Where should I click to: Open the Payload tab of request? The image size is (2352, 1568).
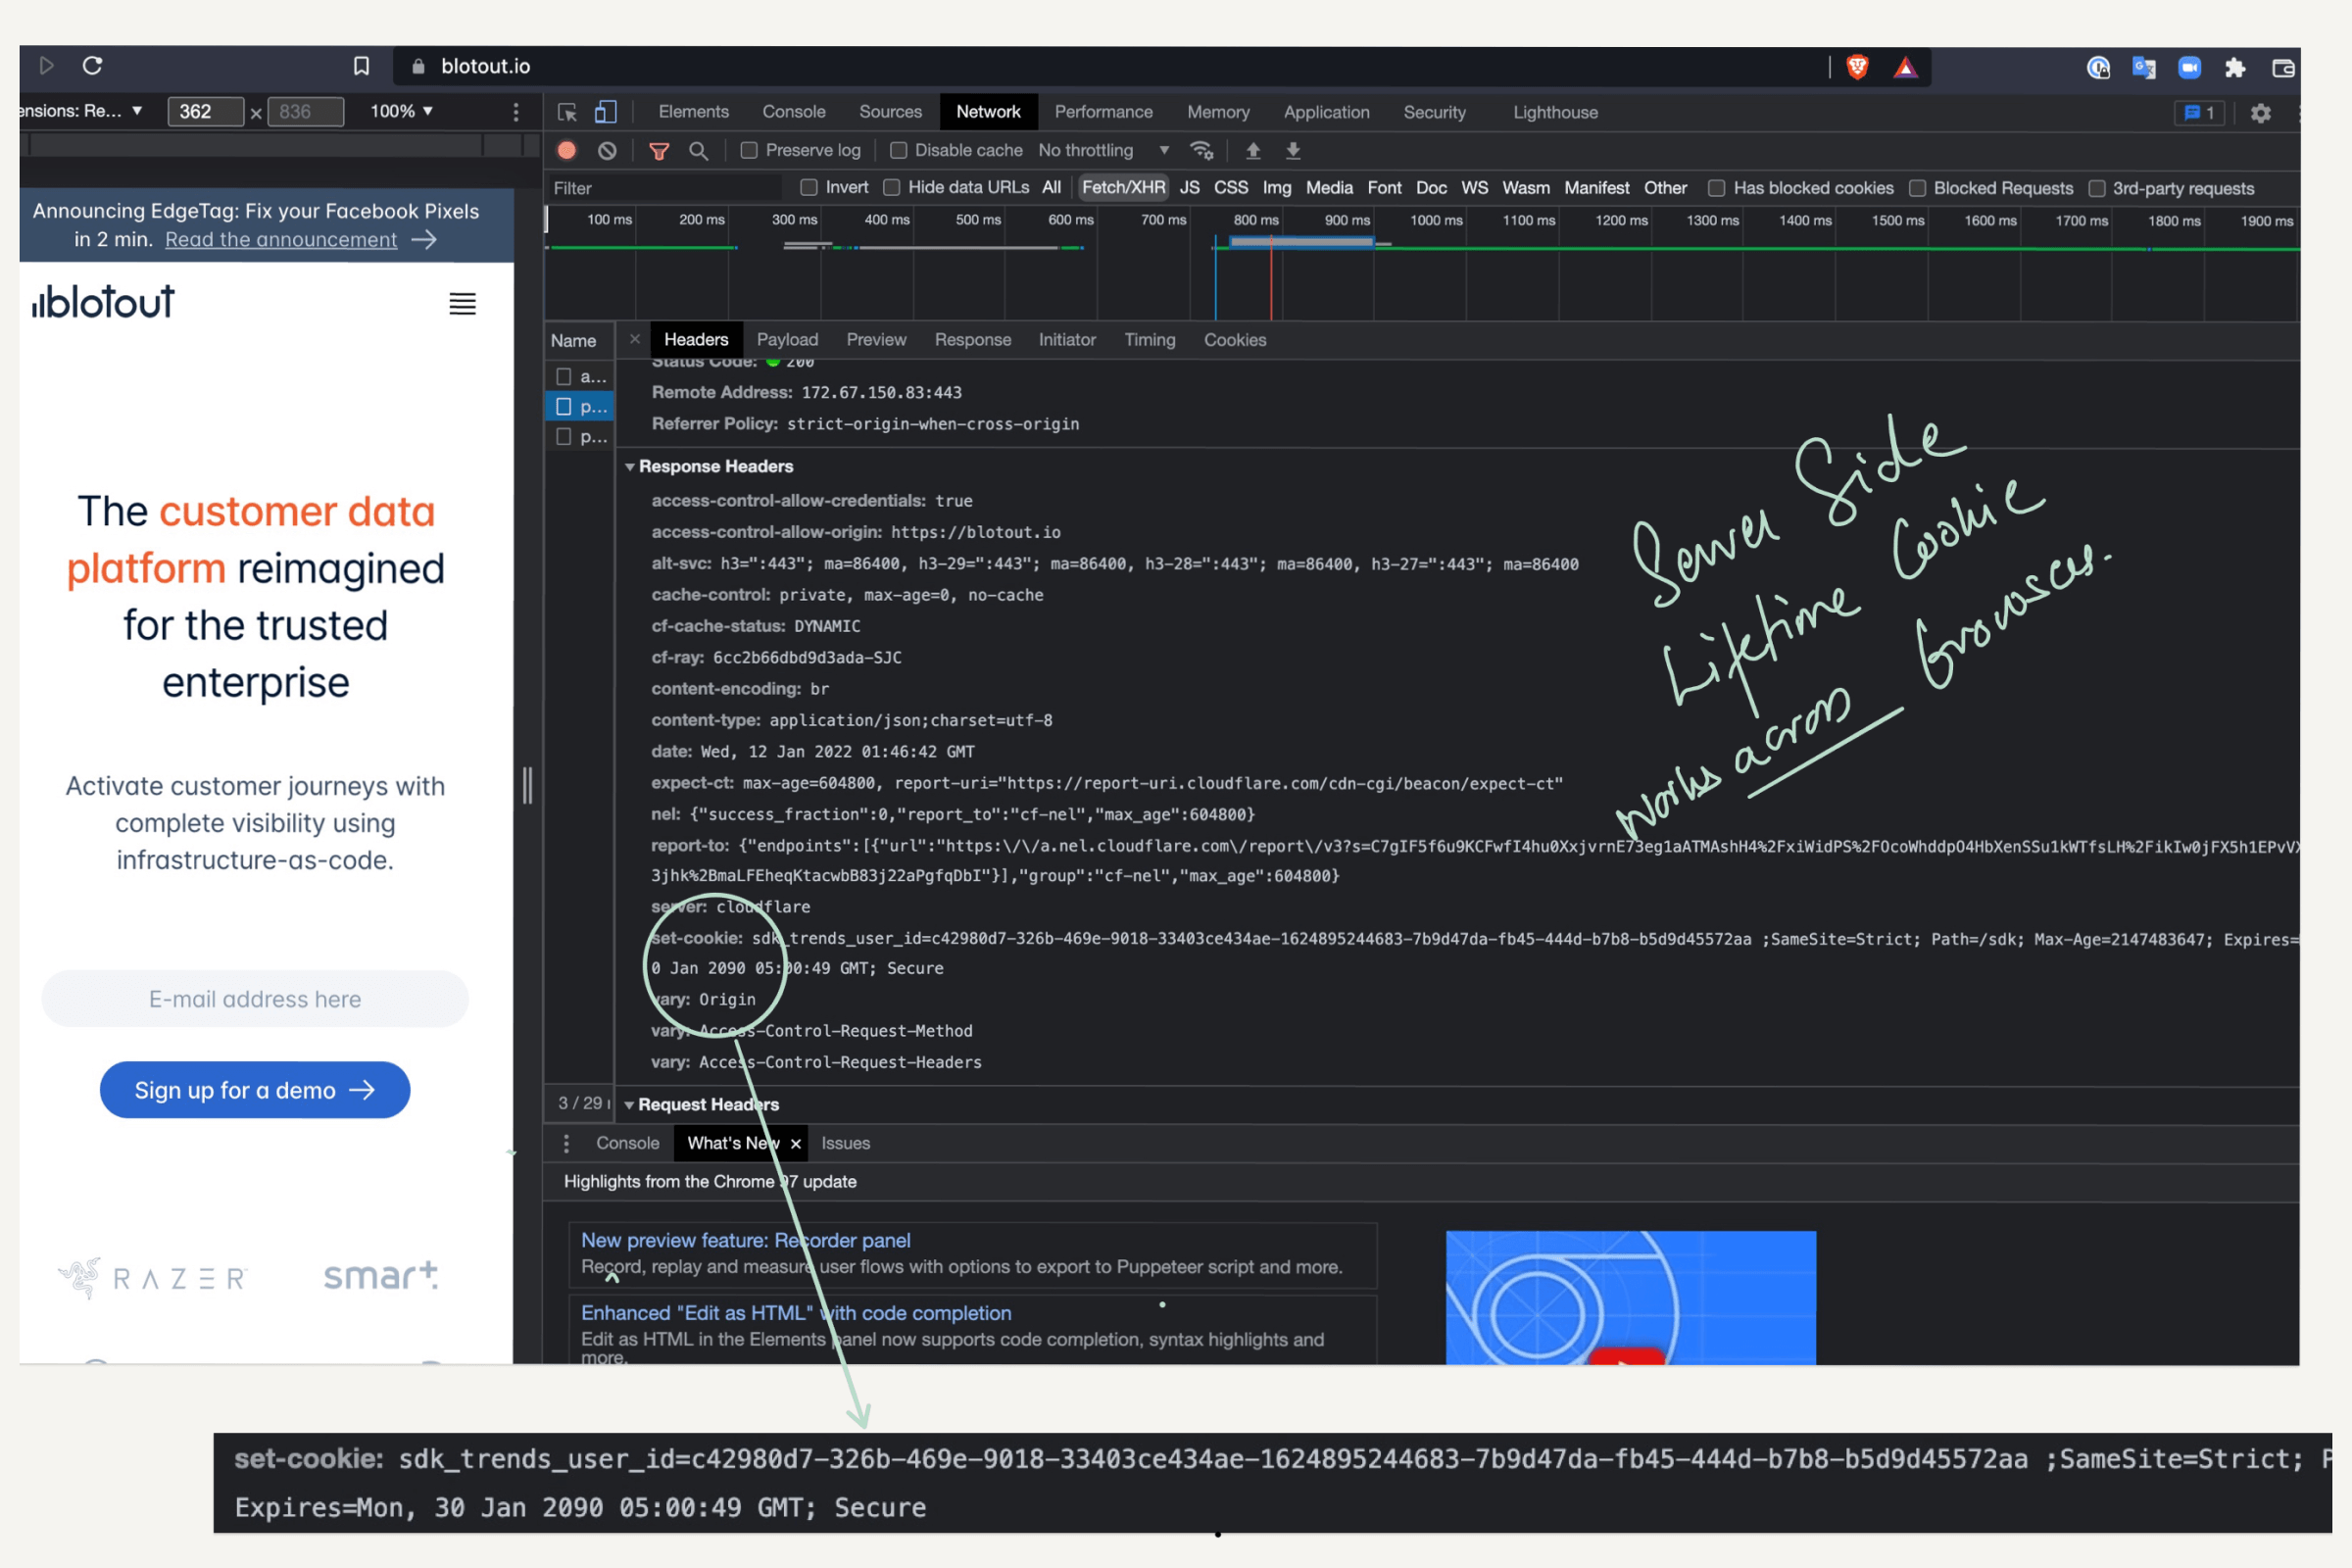[787, 340]
